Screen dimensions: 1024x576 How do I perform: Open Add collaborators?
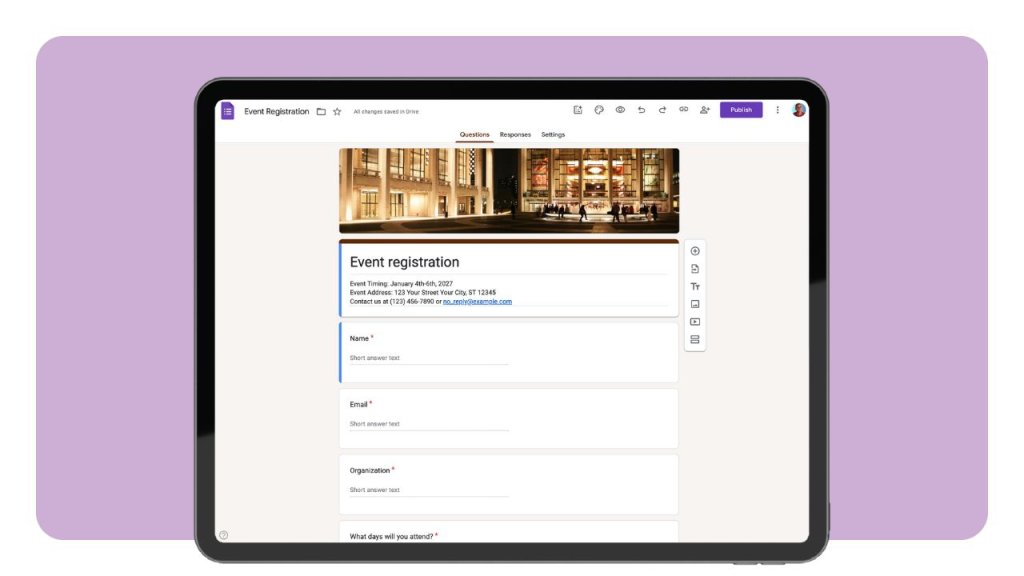pos(703,110)
